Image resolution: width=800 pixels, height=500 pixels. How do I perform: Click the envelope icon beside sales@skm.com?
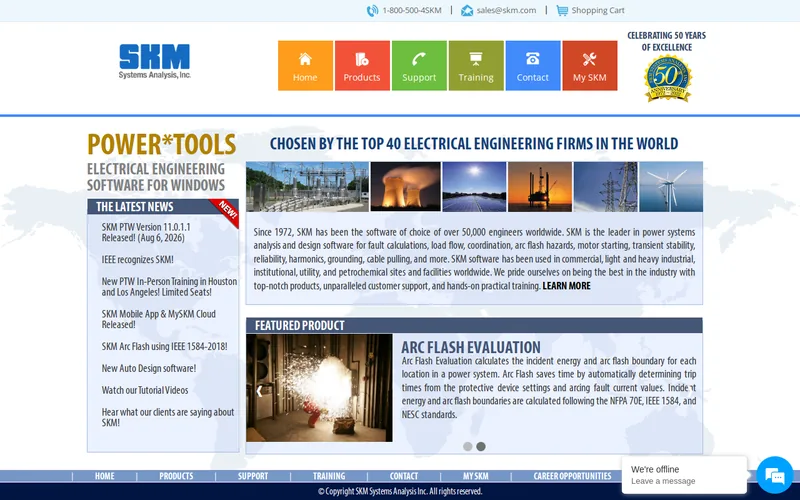pos(467,10)
